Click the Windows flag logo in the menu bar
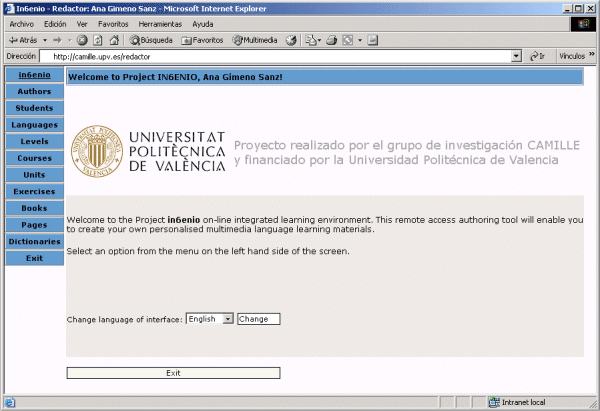 click(x=583, y=24)
